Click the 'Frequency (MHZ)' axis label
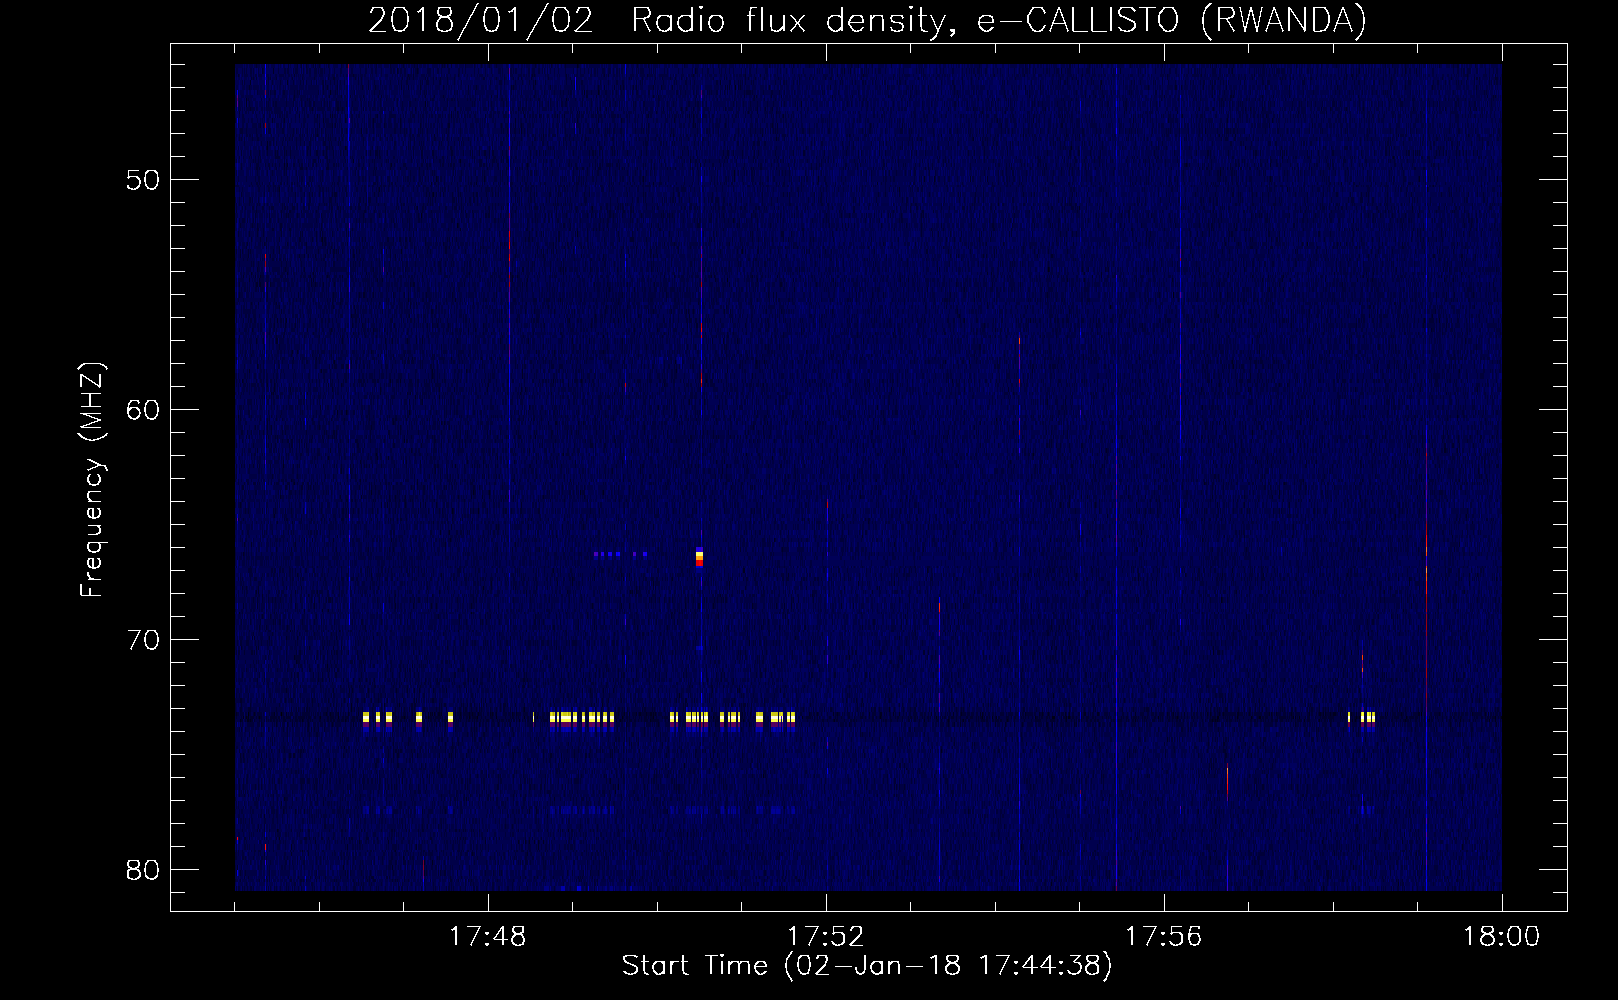The width and height of the screenshot is (1618, 1000). [92, 480]
